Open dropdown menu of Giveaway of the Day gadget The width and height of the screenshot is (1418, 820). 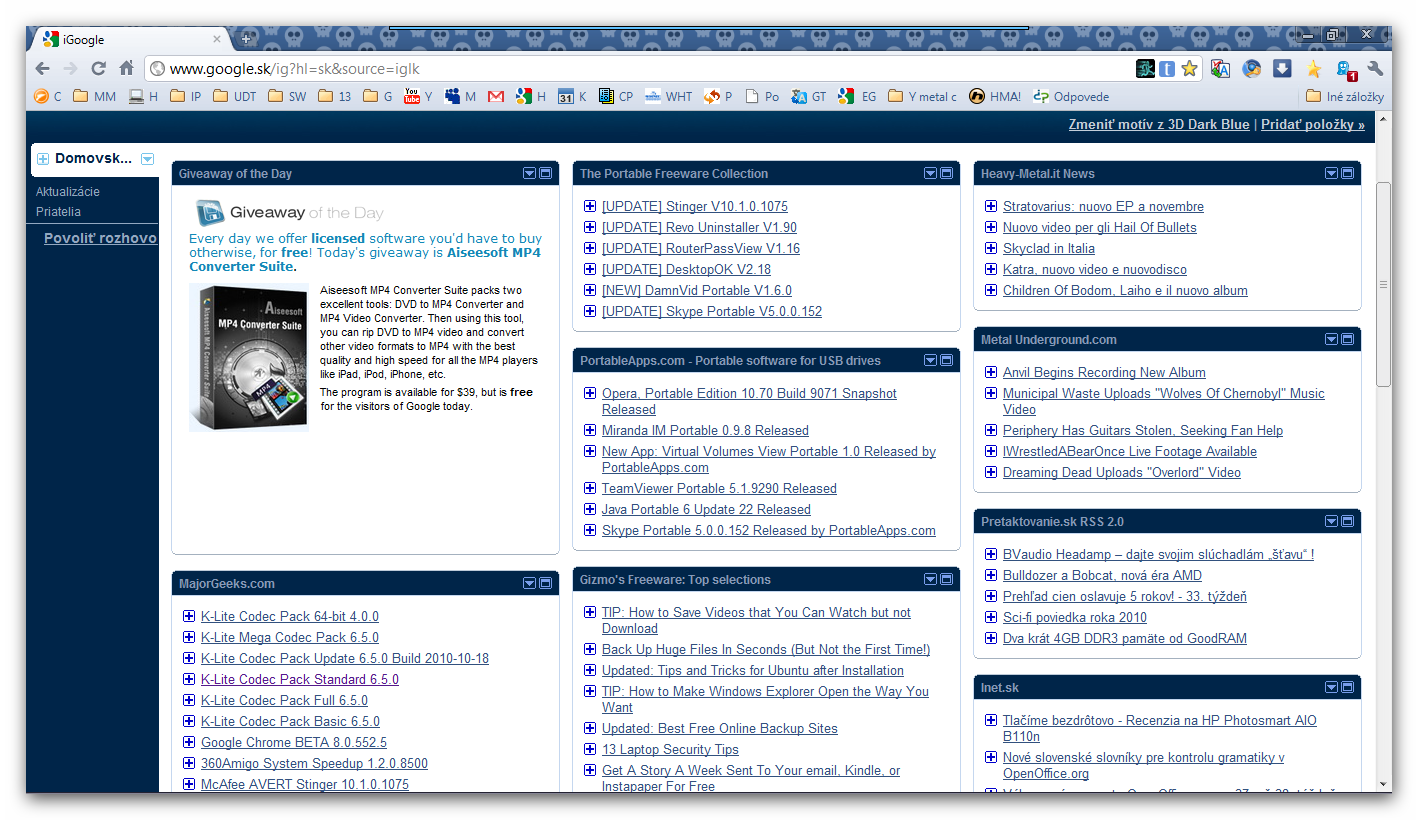(529, 173)
